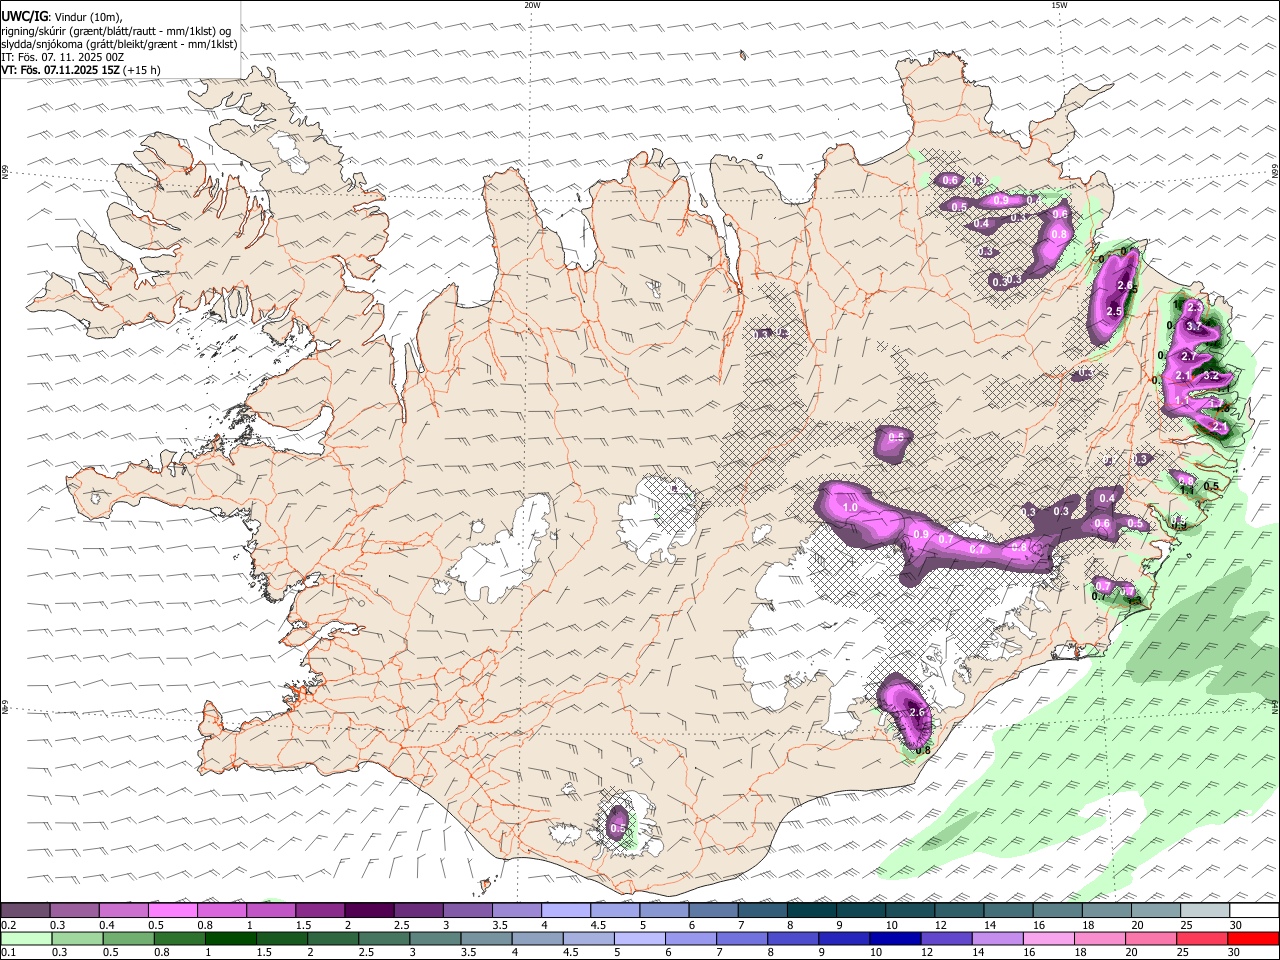Click the '2.6' value on the southern glacier
The height and width of the screenshot is (960, 1280).
(x=918, y=712)
